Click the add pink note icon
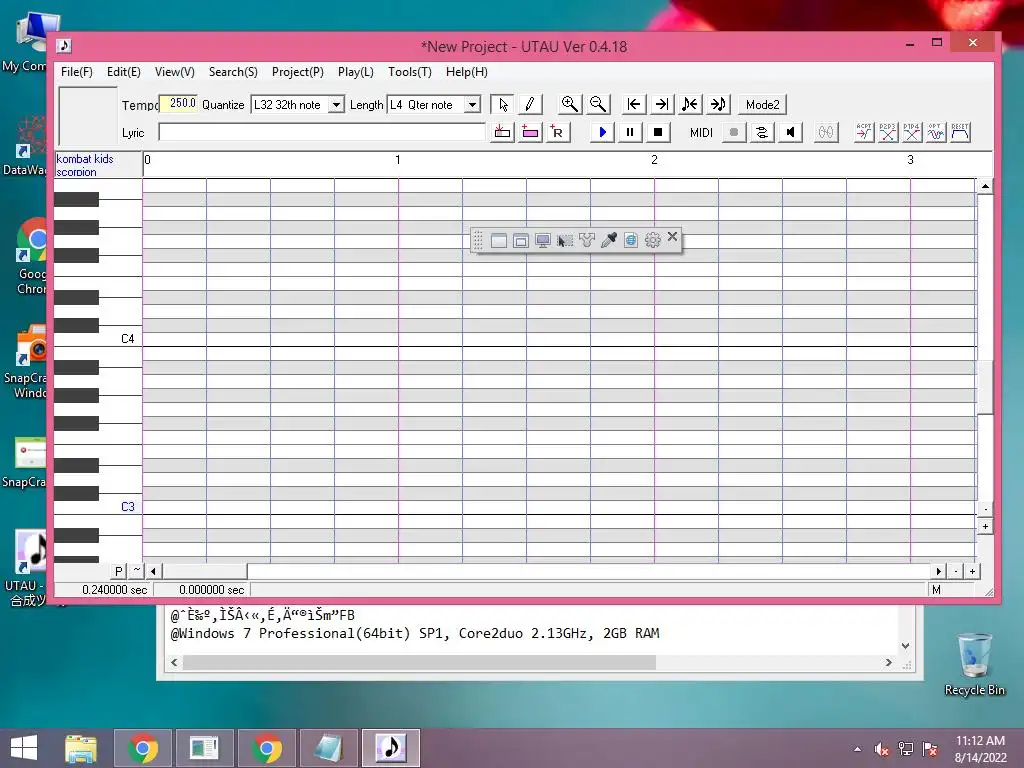 pyautogui.click(x=530, y=133)
